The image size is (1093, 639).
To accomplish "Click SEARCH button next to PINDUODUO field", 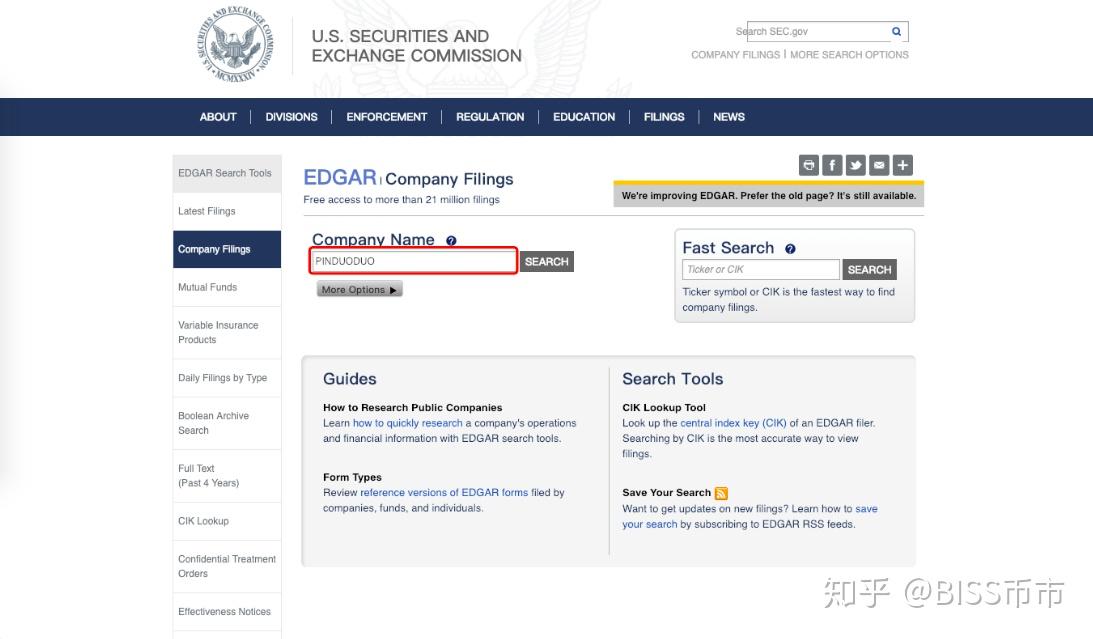I will coord(547,262).
